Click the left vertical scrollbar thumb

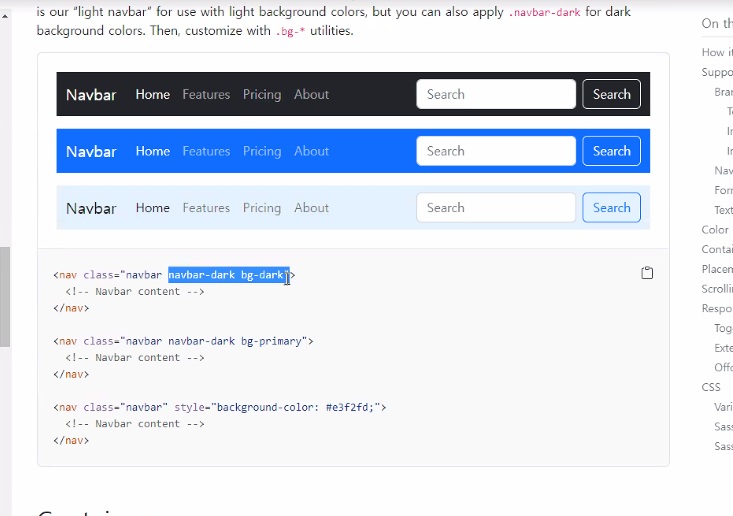click(x=5, y=297)
